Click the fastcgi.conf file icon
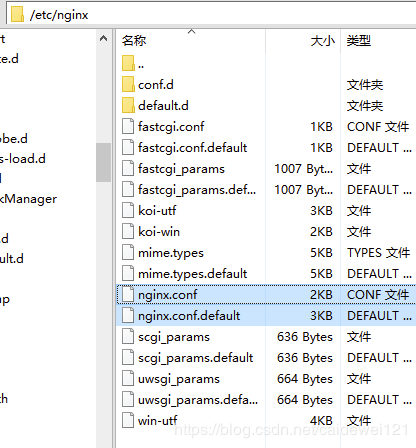416x448 pixels. point(128,126)
